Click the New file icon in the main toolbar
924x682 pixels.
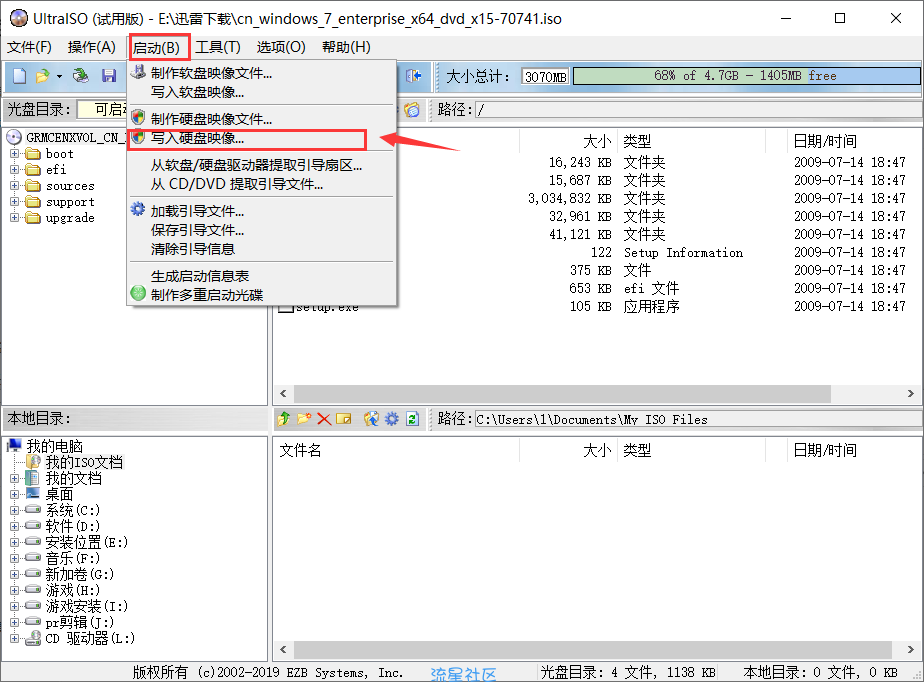19,75
